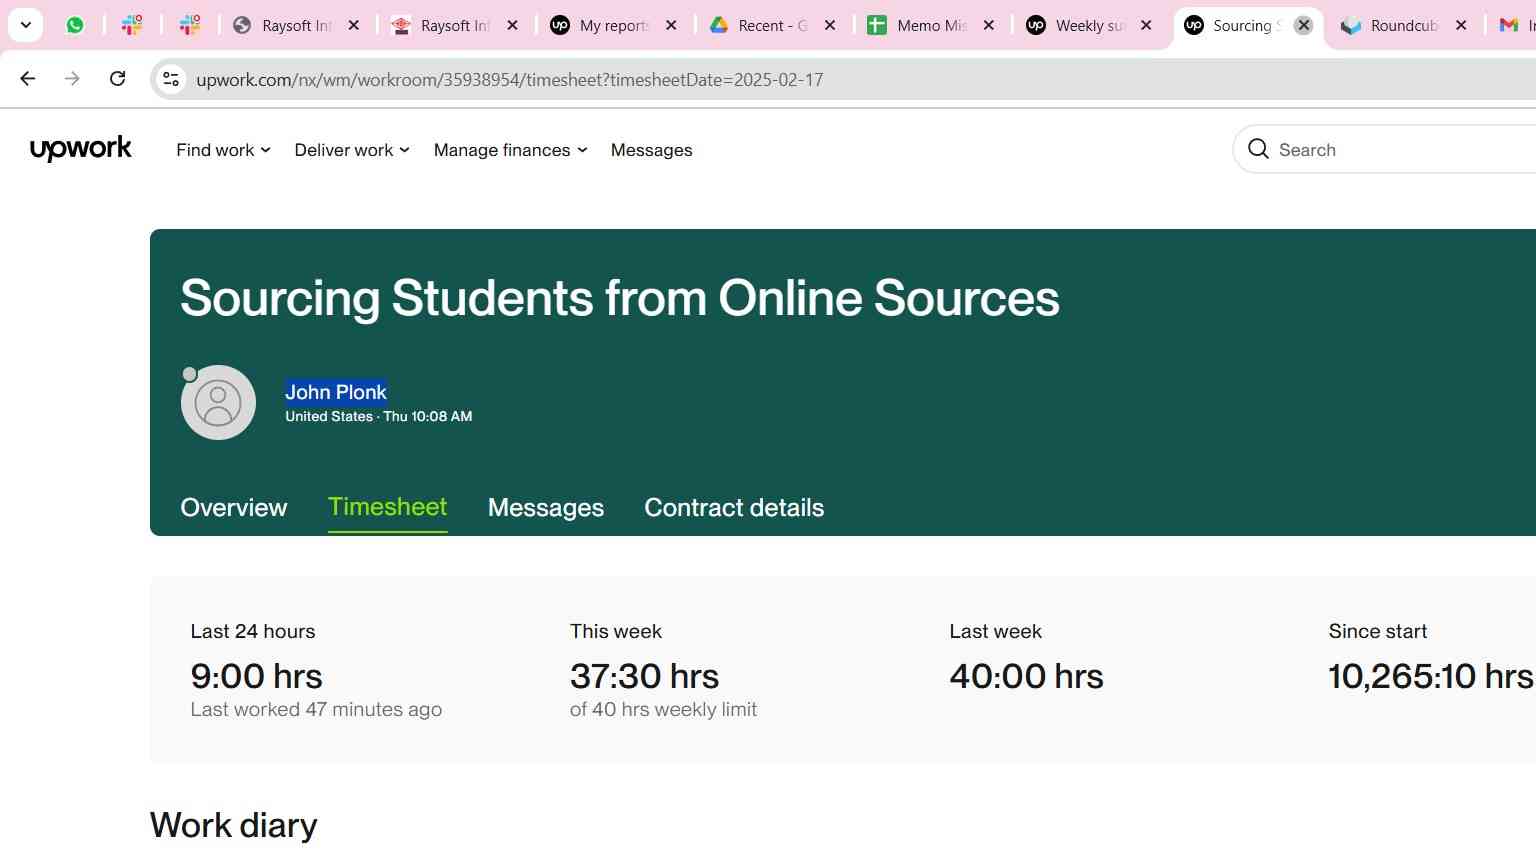The height and width of the screenshot is (864, 1536).
Task: Close the Raysoft tab with globe icon
Action: point(354,25)
